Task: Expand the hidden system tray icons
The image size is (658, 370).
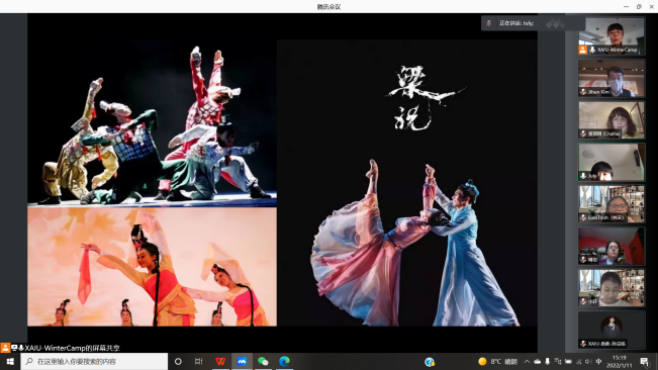Action: pos(527,361)
